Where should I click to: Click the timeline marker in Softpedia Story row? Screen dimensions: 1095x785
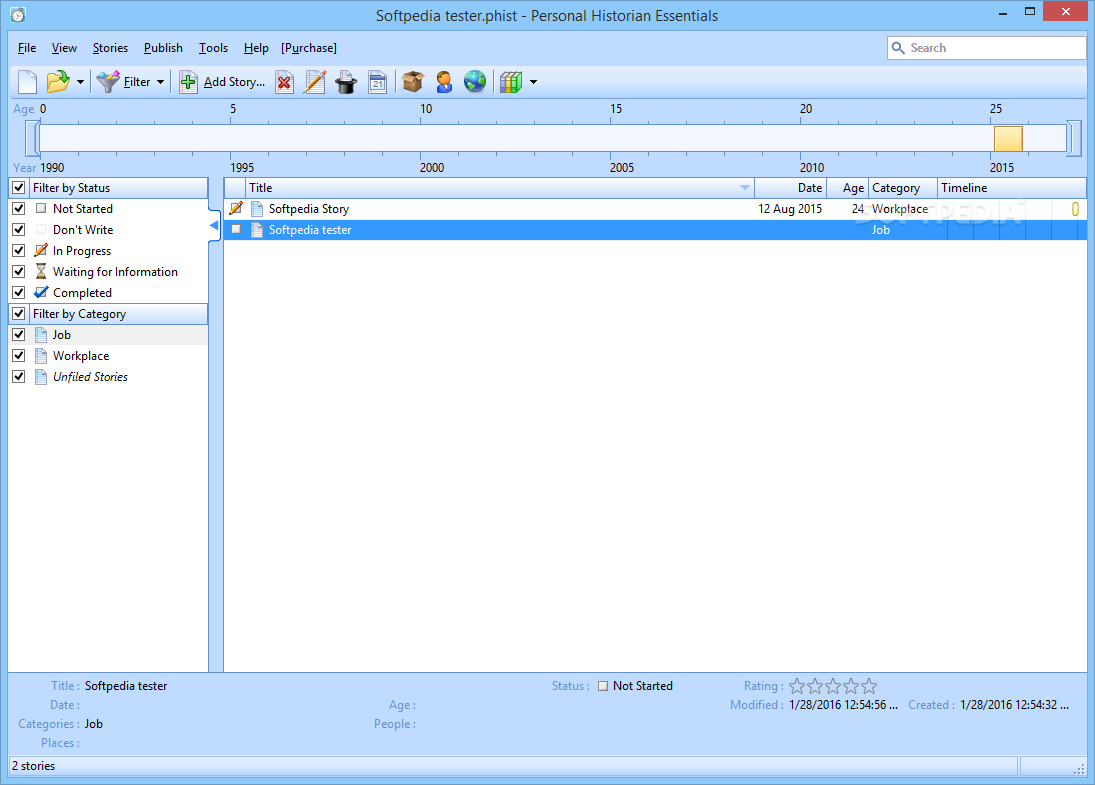click(1075, 209)
